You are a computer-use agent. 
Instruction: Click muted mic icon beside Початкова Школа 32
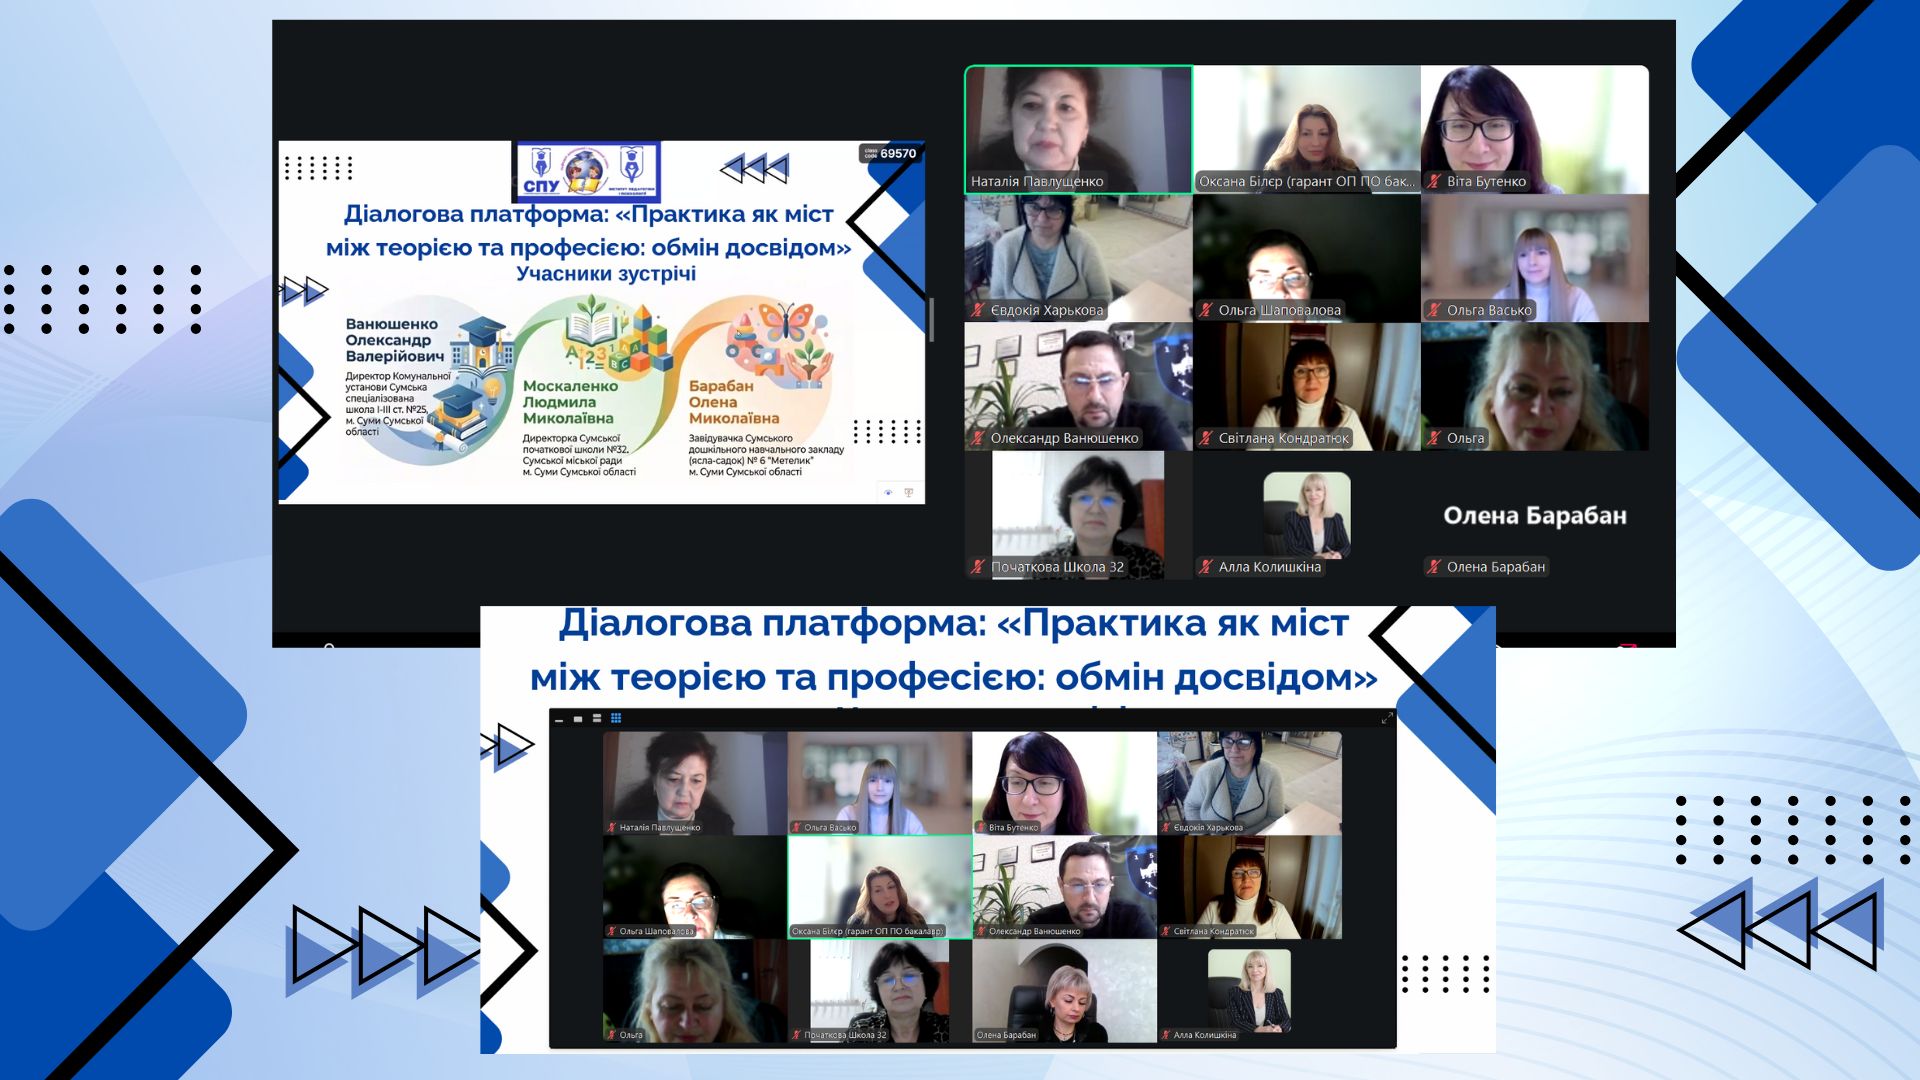[x=978, y=567]
